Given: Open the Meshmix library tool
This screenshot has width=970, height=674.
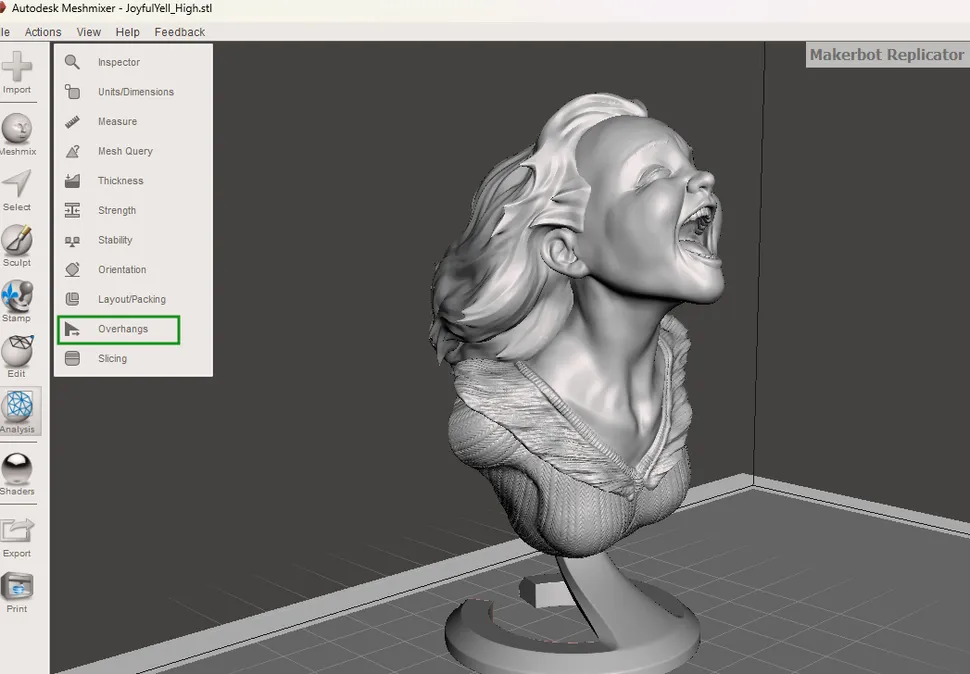Looking at the screenshot, I should [17, 134].
